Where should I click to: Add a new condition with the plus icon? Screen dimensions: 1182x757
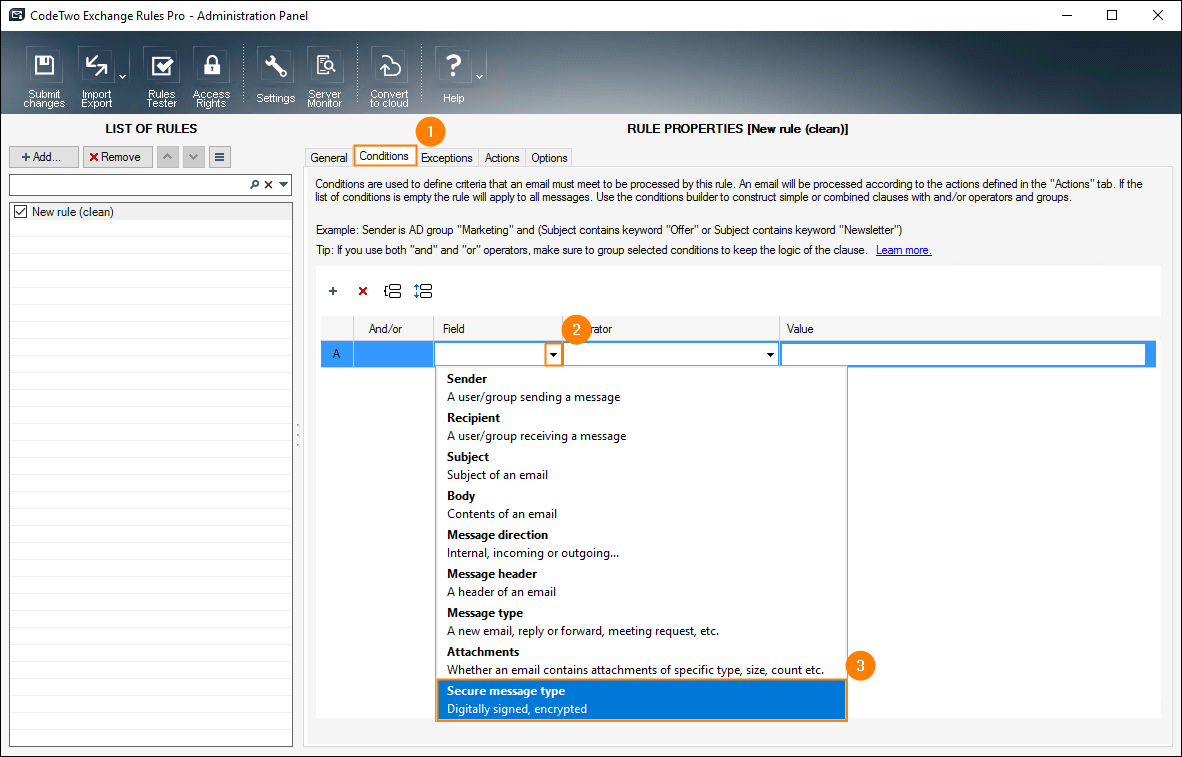[332, 291]
